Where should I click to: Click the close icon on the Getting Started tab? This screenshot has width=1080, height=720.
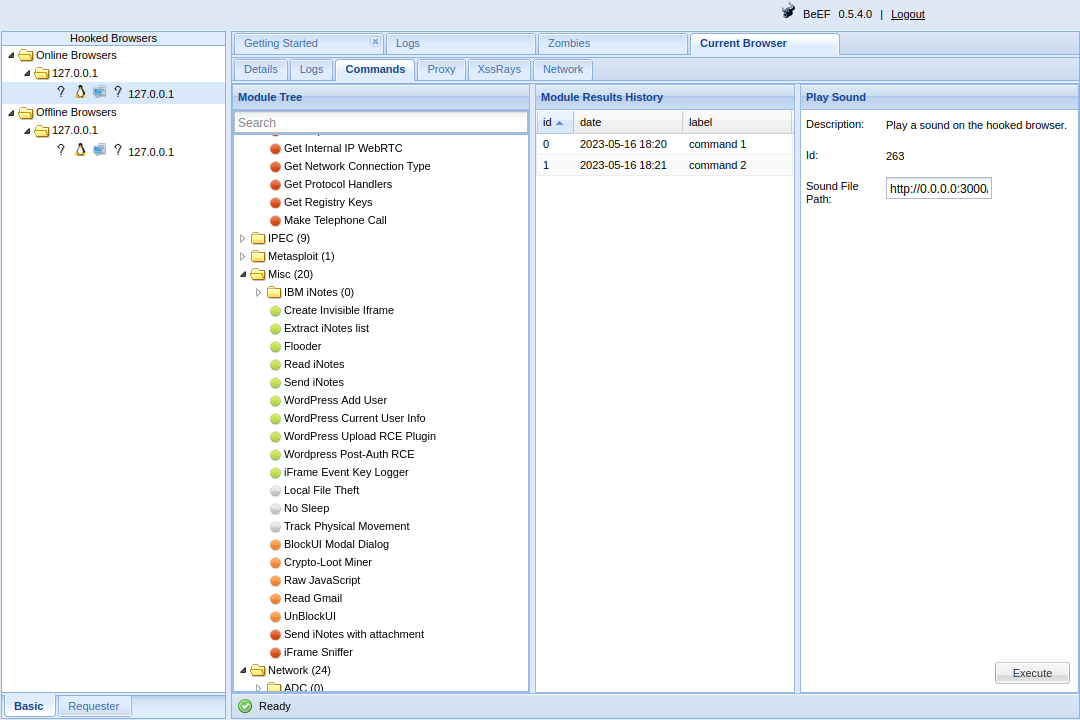point(375,42)
